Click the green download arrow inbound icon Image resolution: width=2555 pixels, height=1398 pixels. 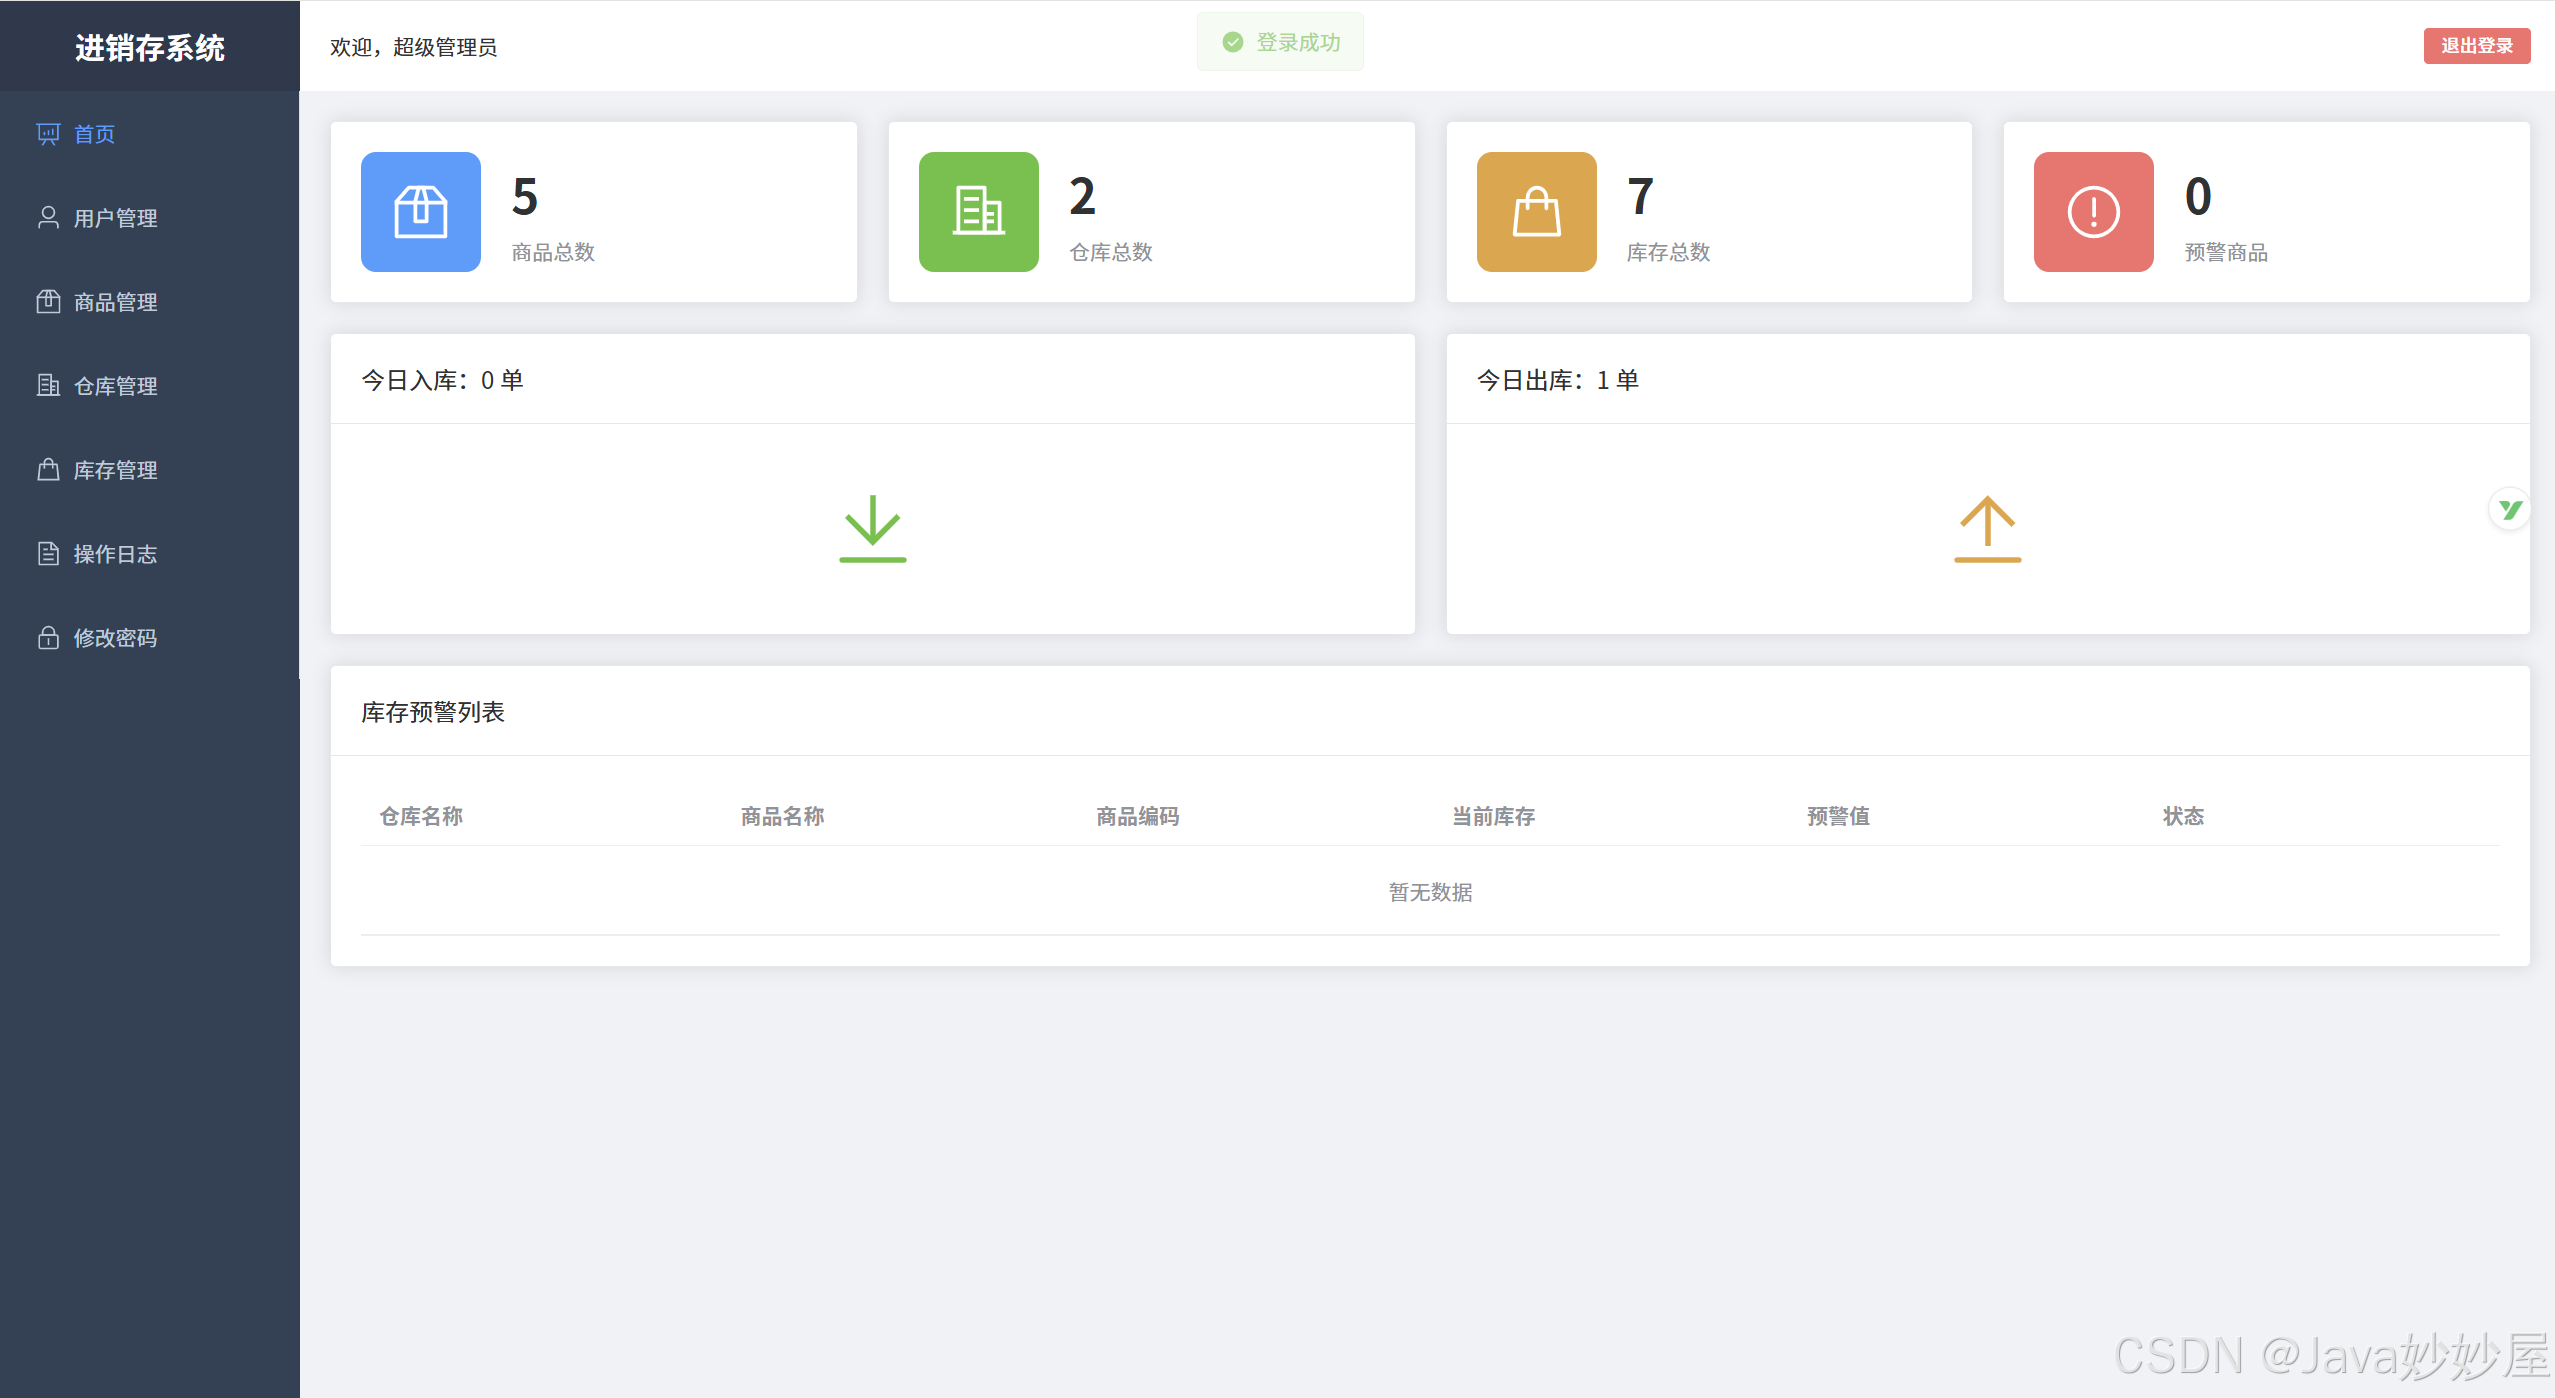(872, 529)
